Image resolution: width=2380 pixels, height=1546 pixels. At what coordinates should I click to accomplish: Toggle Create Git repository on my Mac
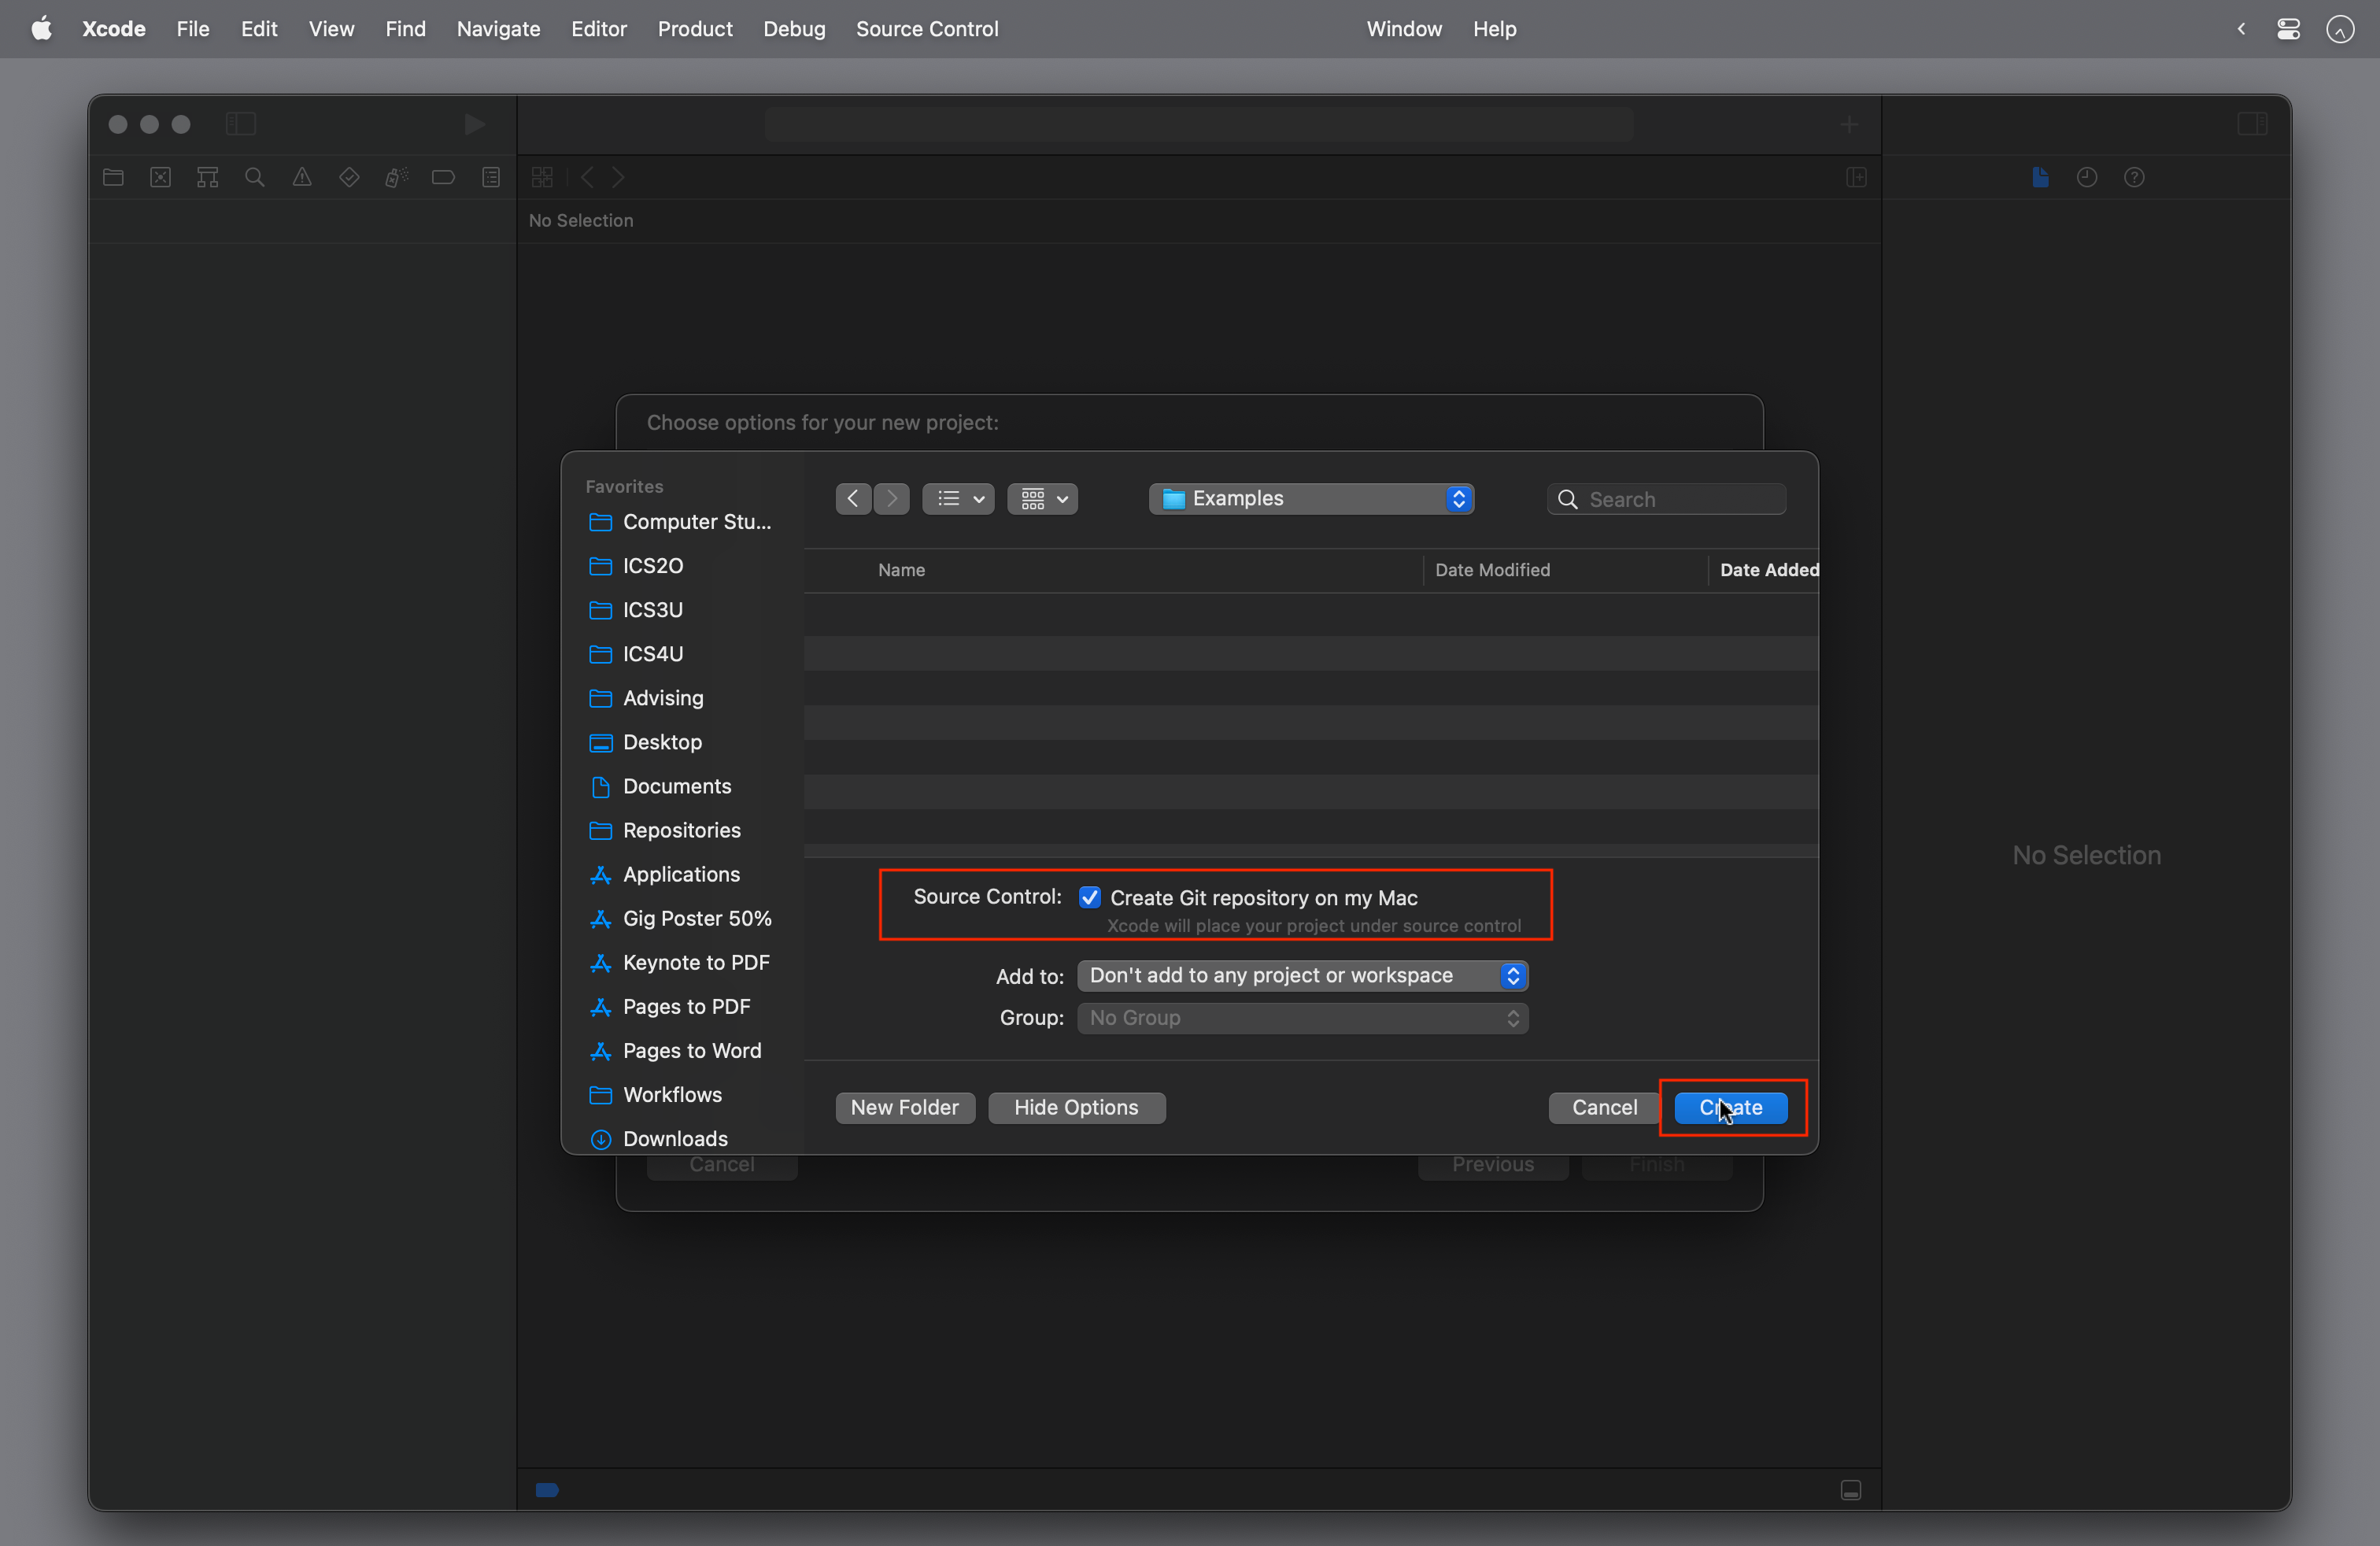(1089, 897)
